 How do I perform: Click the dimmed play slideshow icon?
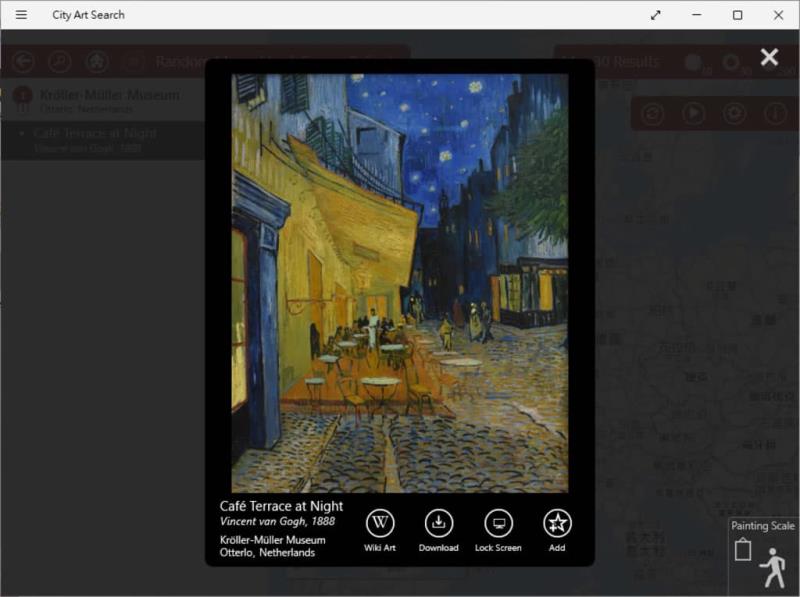pos(693,113)
